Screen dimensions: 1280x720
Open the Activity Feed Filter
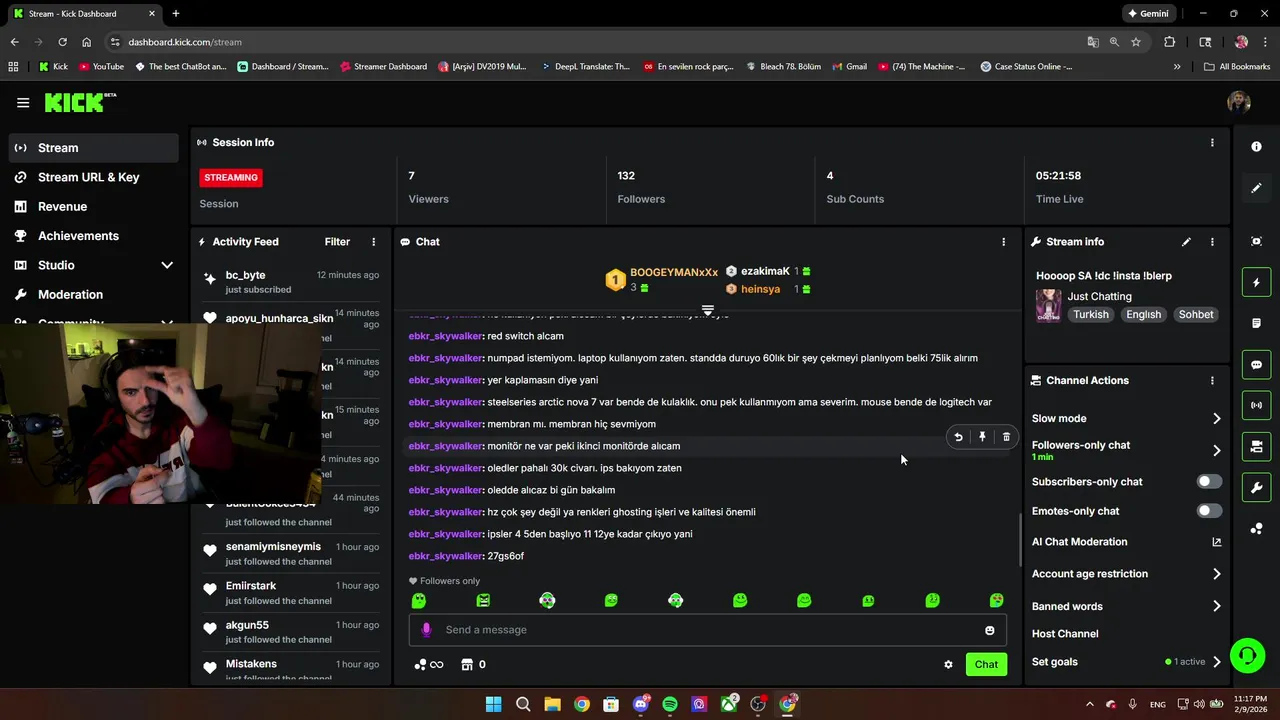tap(337, 242)
